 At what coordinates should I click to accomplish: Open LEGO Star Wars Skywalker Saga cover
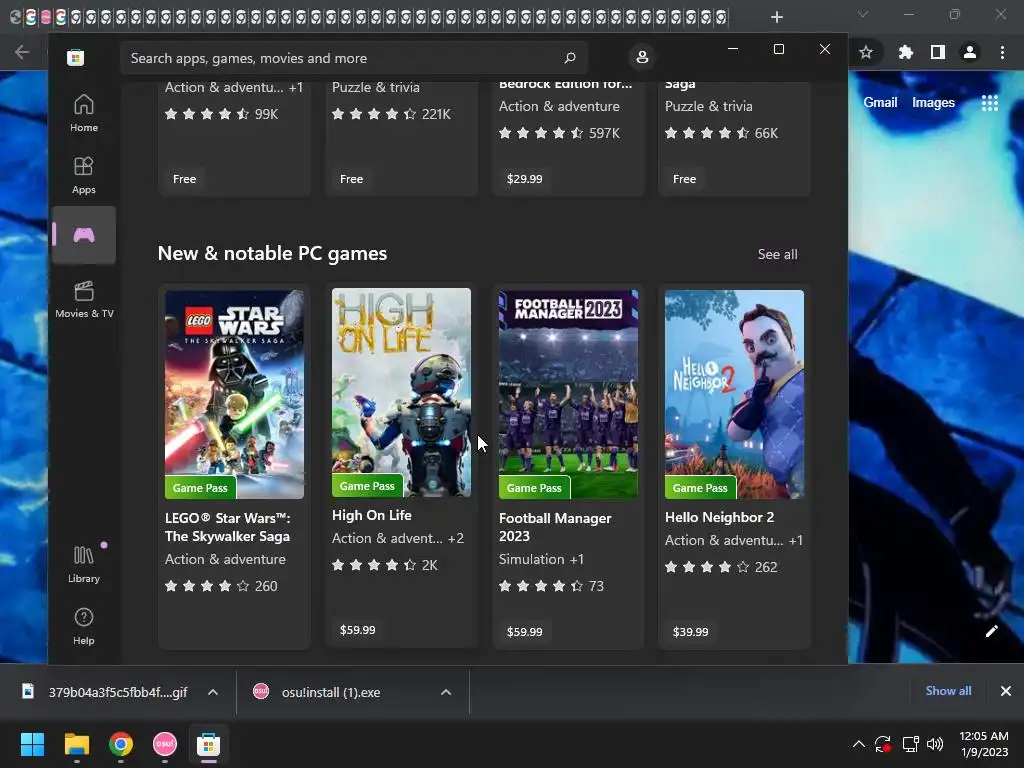(x=234, y=394)
